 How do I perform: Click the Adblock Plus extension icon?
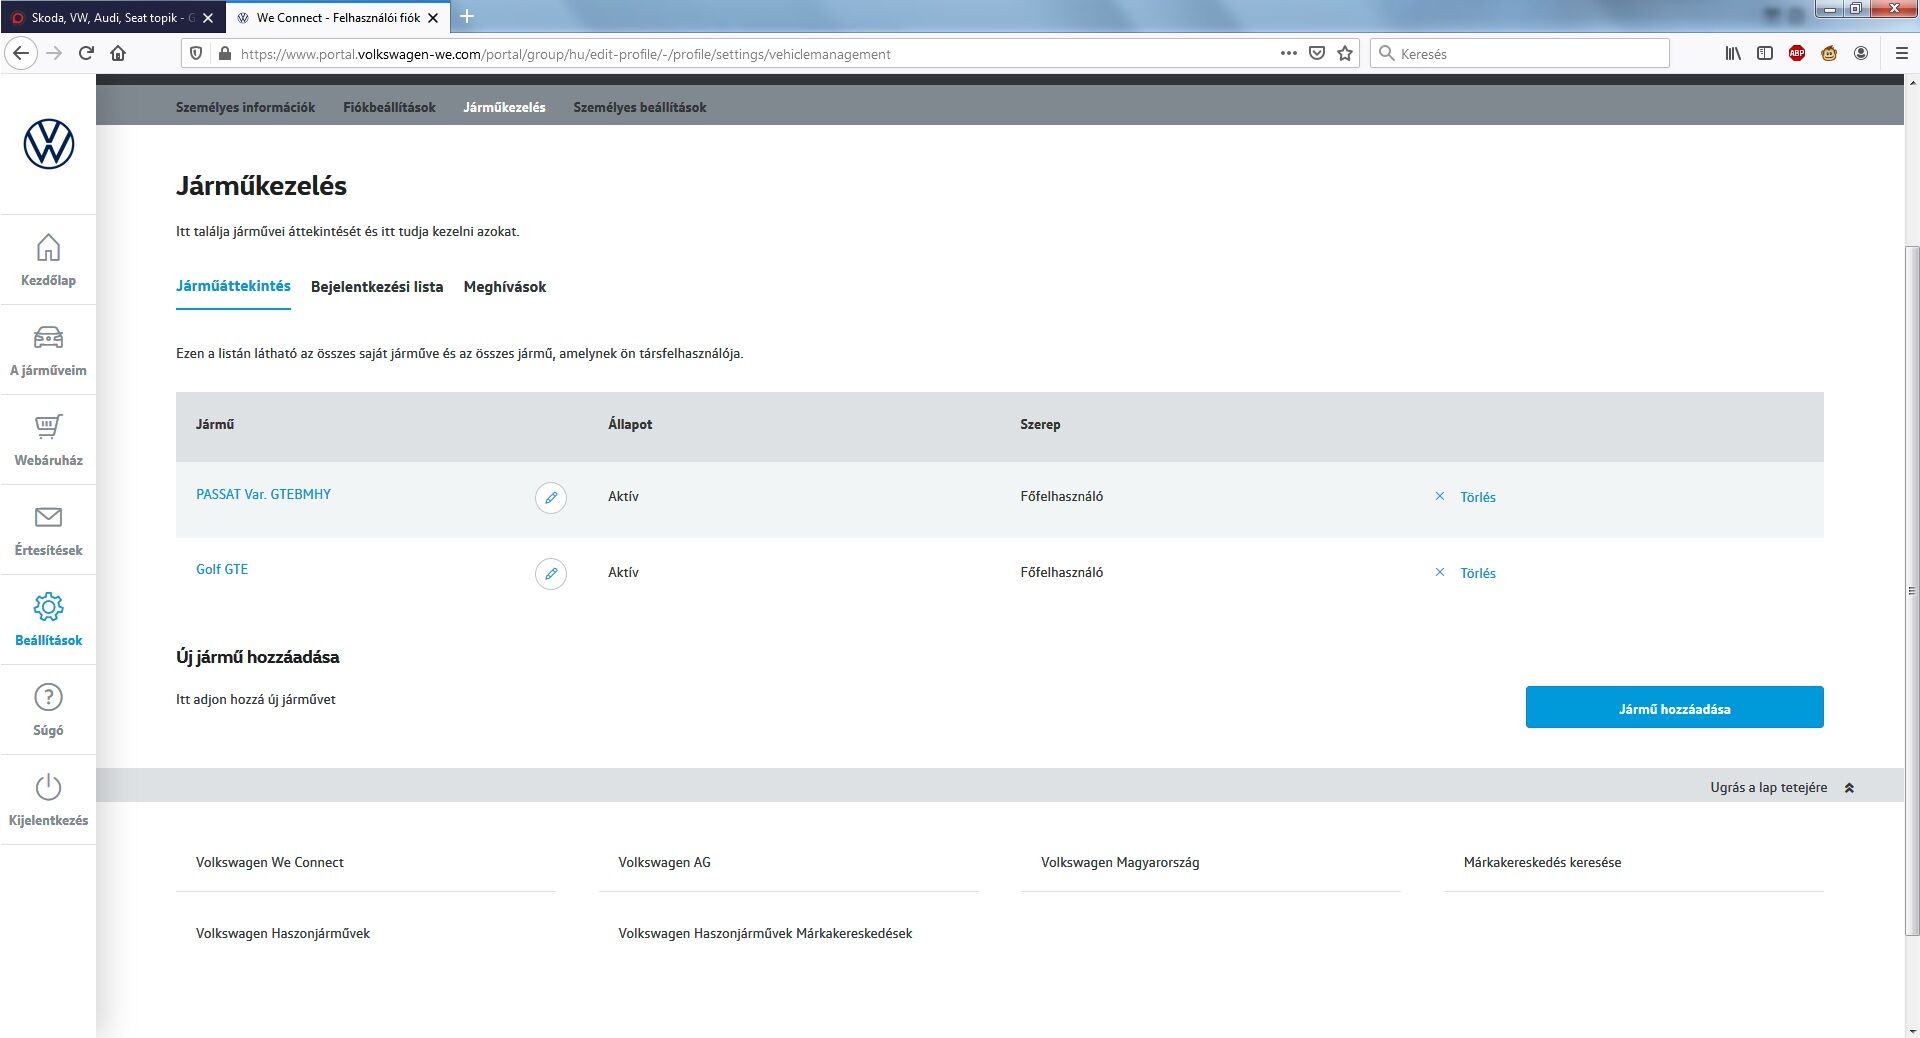(1797, 53)
